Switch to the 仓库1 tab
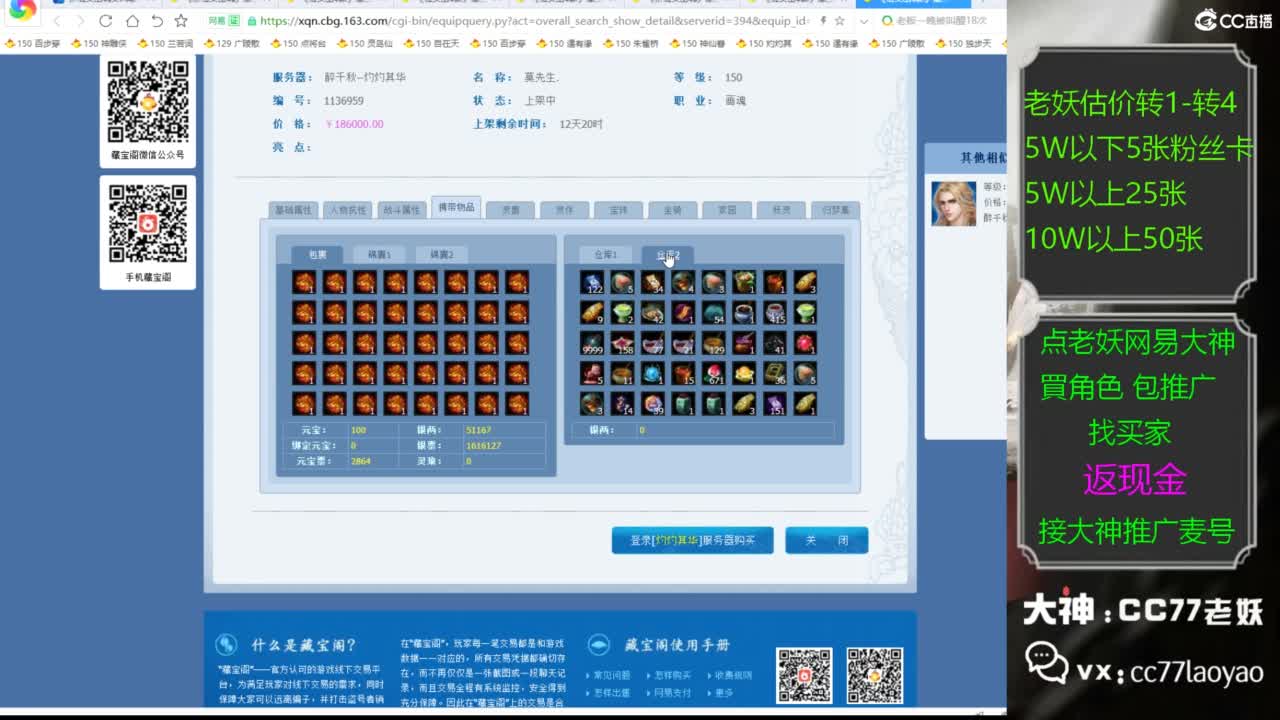This screenshot has width=1280, height=720. pyautogui.click(x=606, y=255)
